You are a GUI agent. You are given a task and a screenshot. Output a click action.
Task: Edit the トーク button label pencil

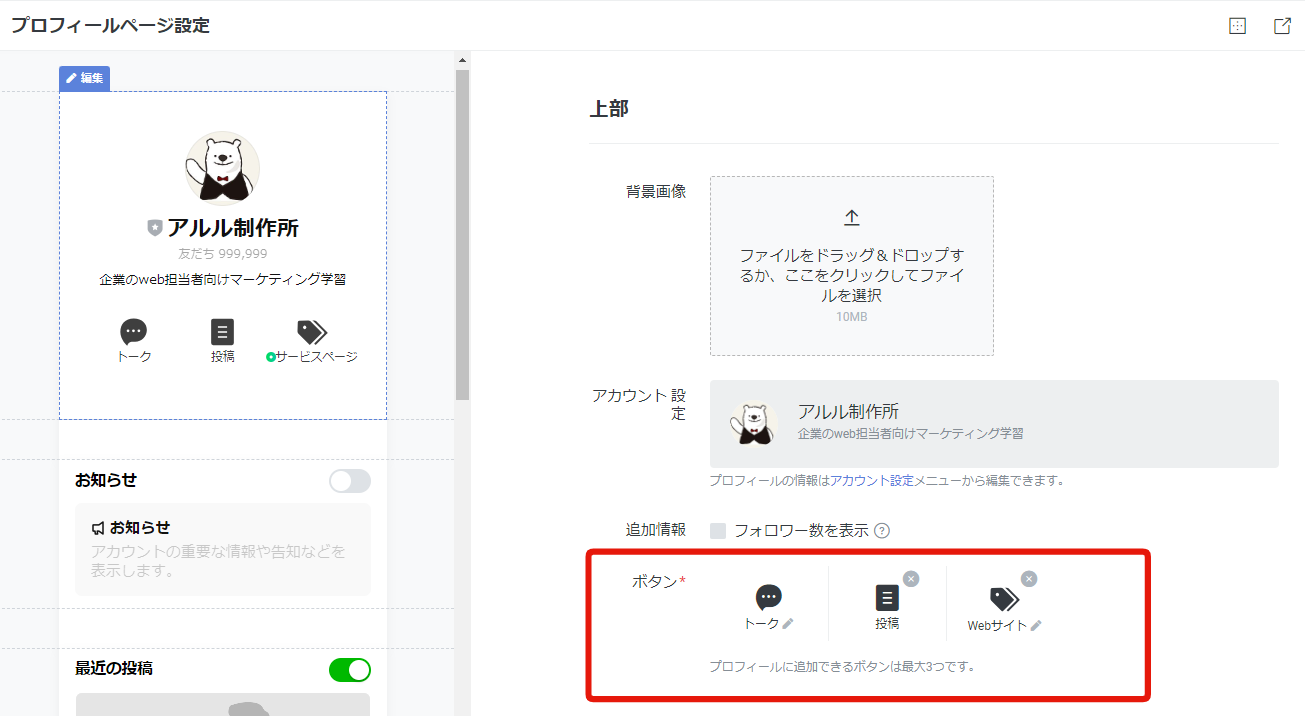pos(788,624)
